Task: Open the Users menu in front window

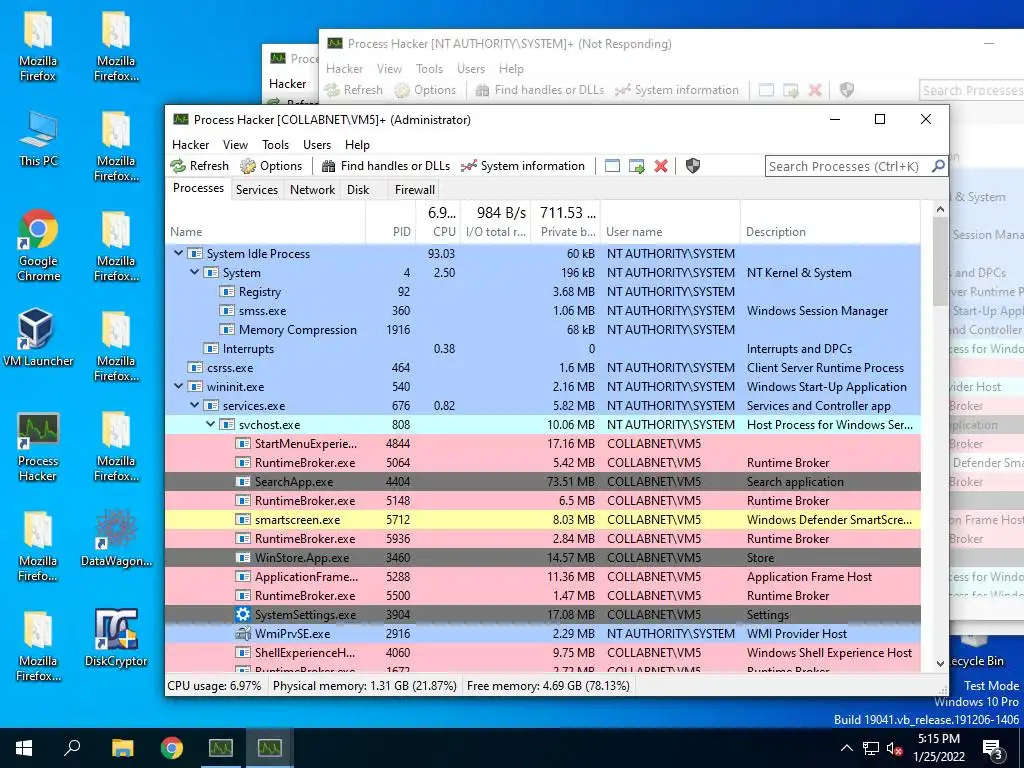Action: [317, 144]
